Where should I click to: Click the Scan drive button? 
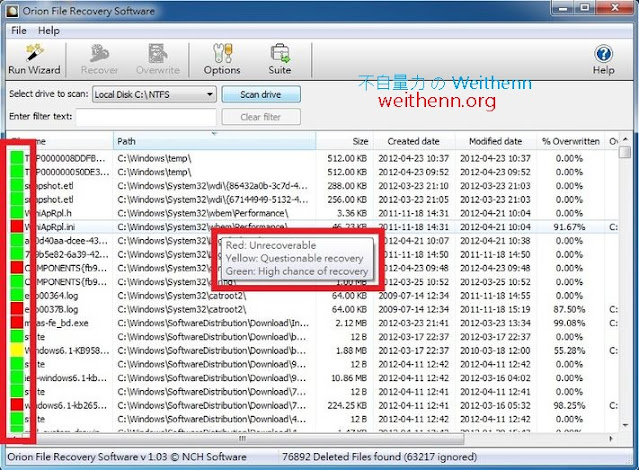tap(261, 95)
